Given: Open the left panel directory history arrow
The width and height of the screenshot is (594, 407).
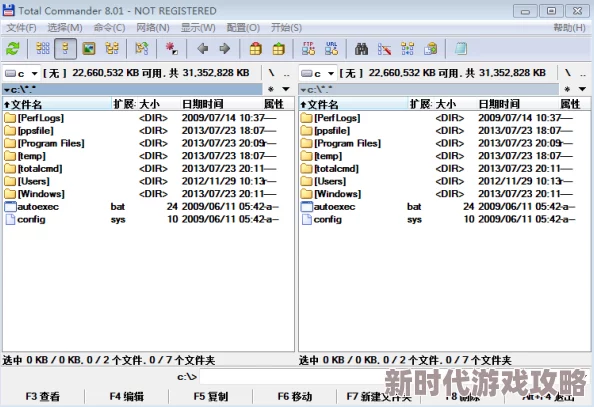Looking at the screenshot, I should 286,89.
